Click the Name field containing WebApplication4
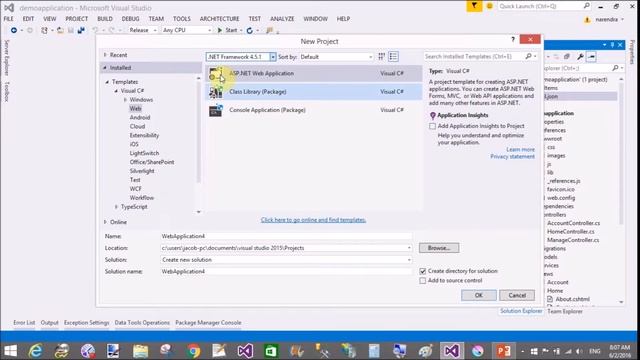Viewport: 640px width, 360px height. click(286, 236)
